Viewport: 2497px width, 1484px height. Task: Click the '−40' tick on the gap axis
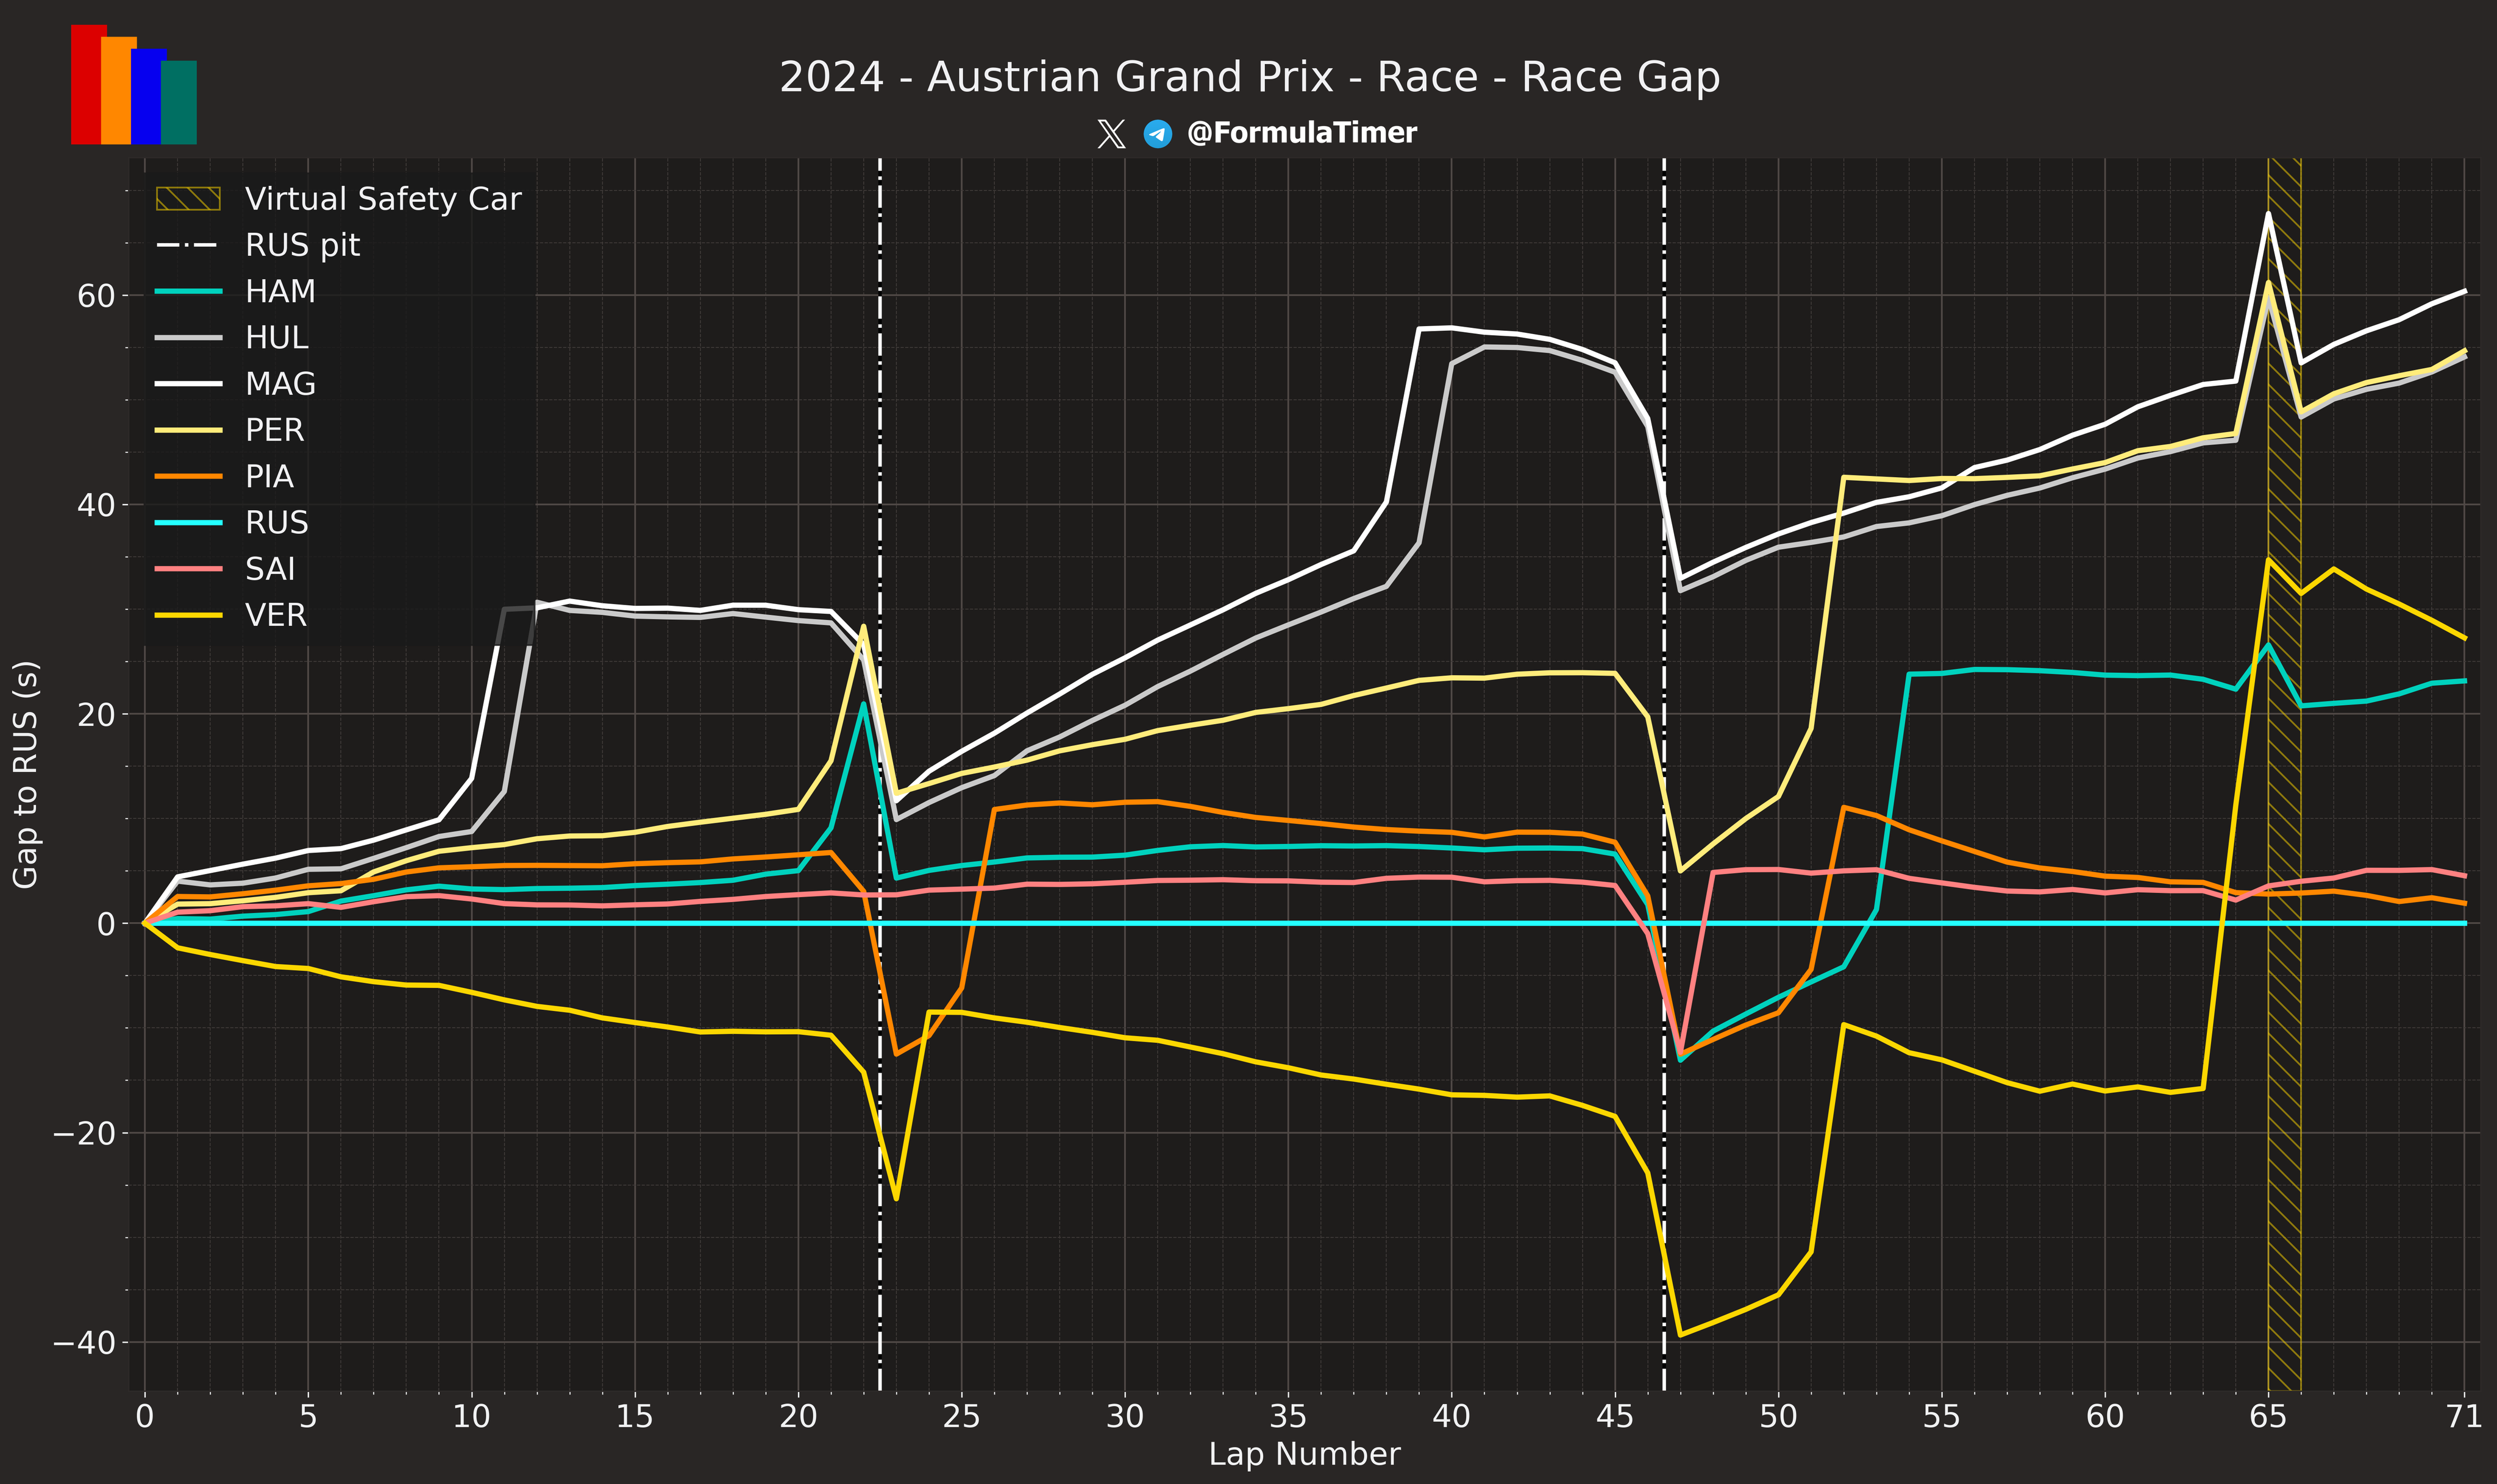point(84,1343)
